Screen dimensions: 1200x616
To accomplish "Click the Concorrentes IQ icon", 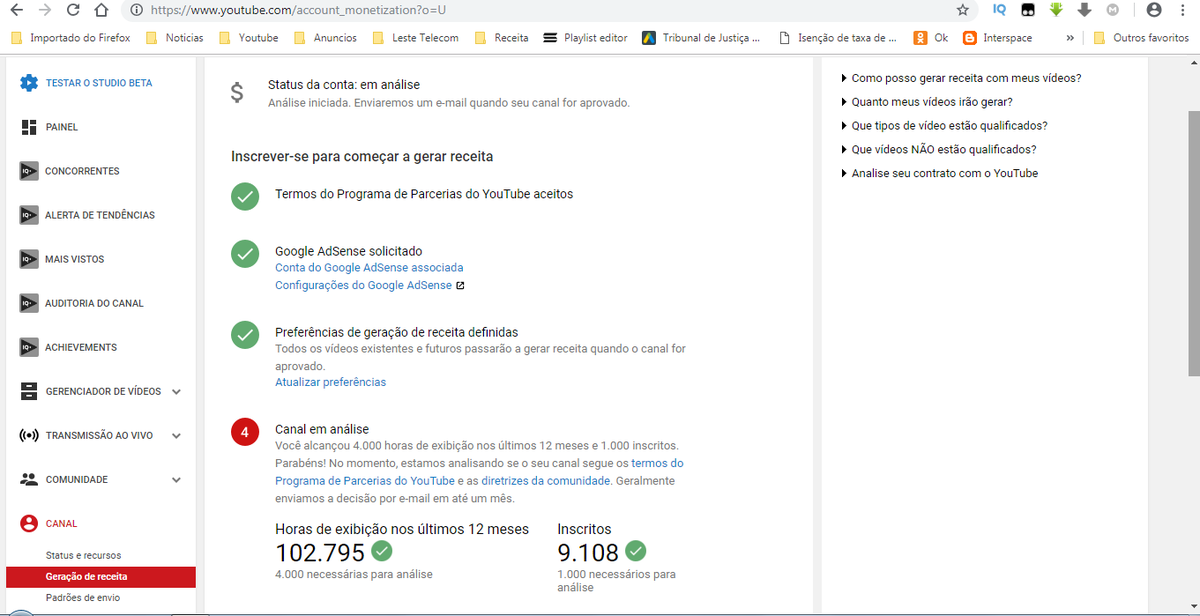I will coord(29,171).
